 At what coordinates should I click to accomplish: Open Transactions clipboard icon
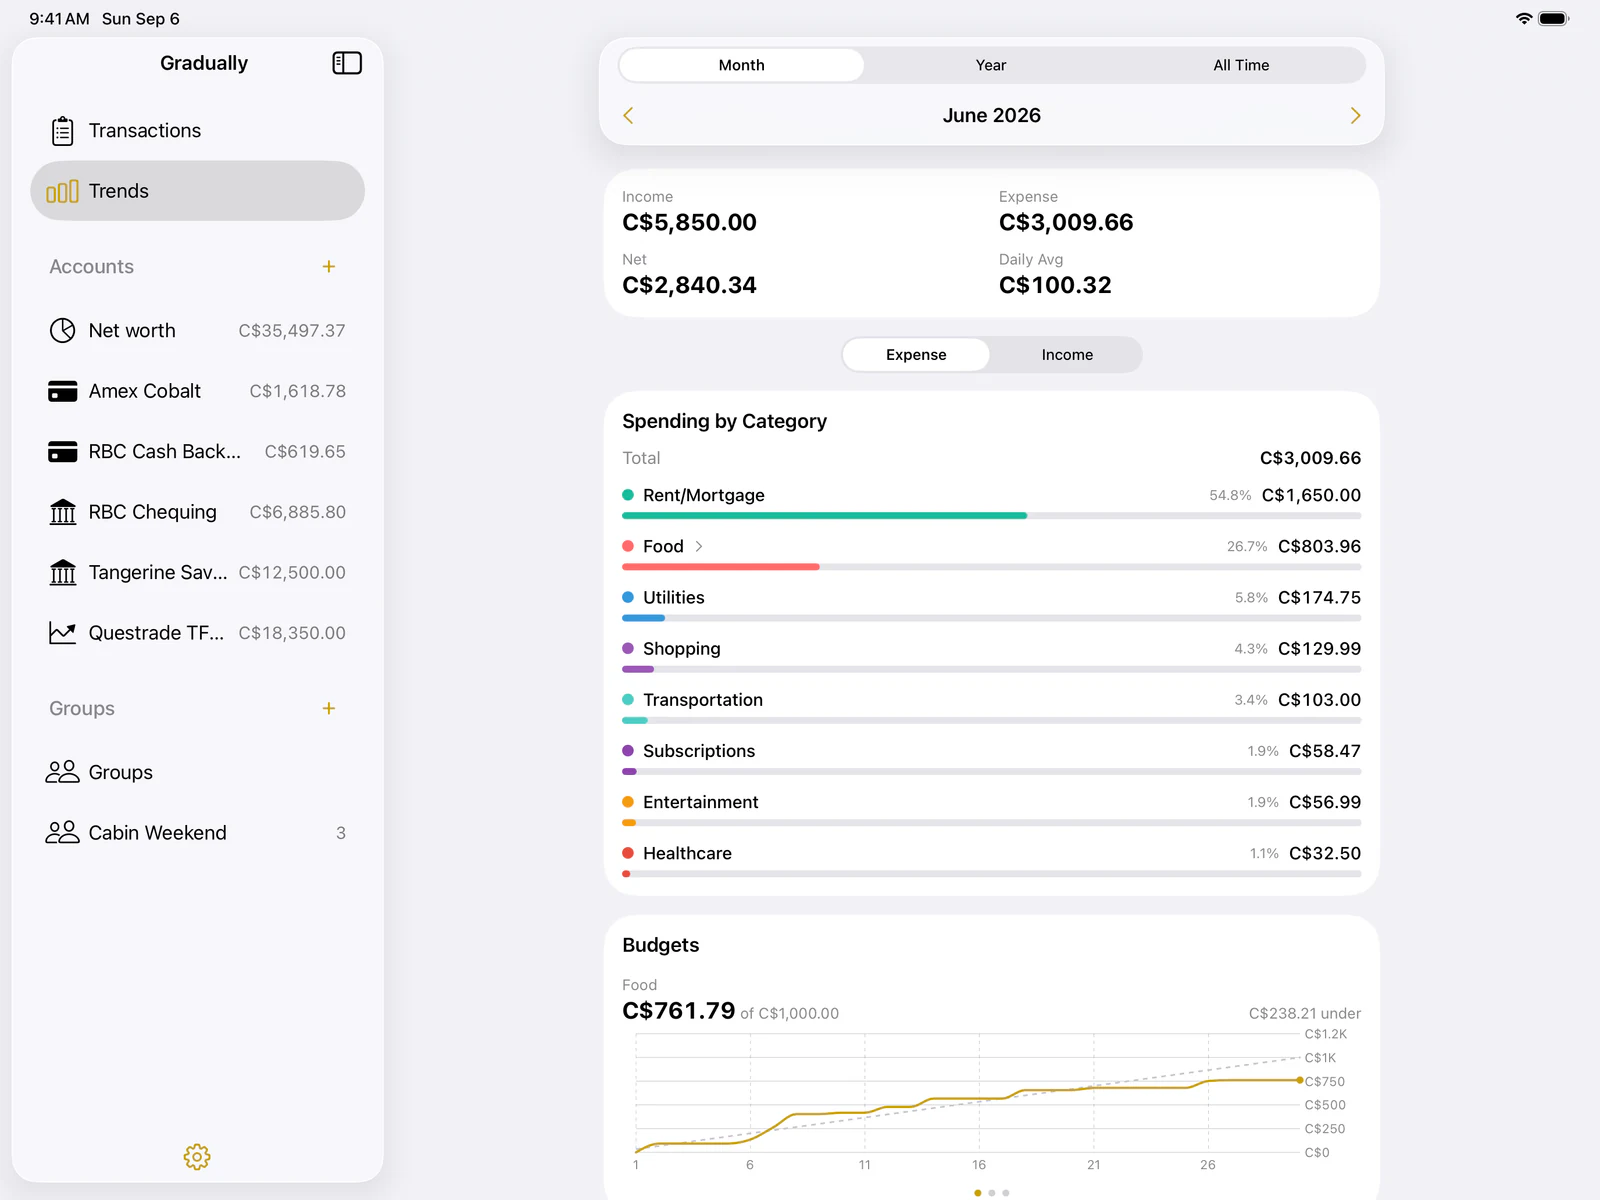[62, 131]
